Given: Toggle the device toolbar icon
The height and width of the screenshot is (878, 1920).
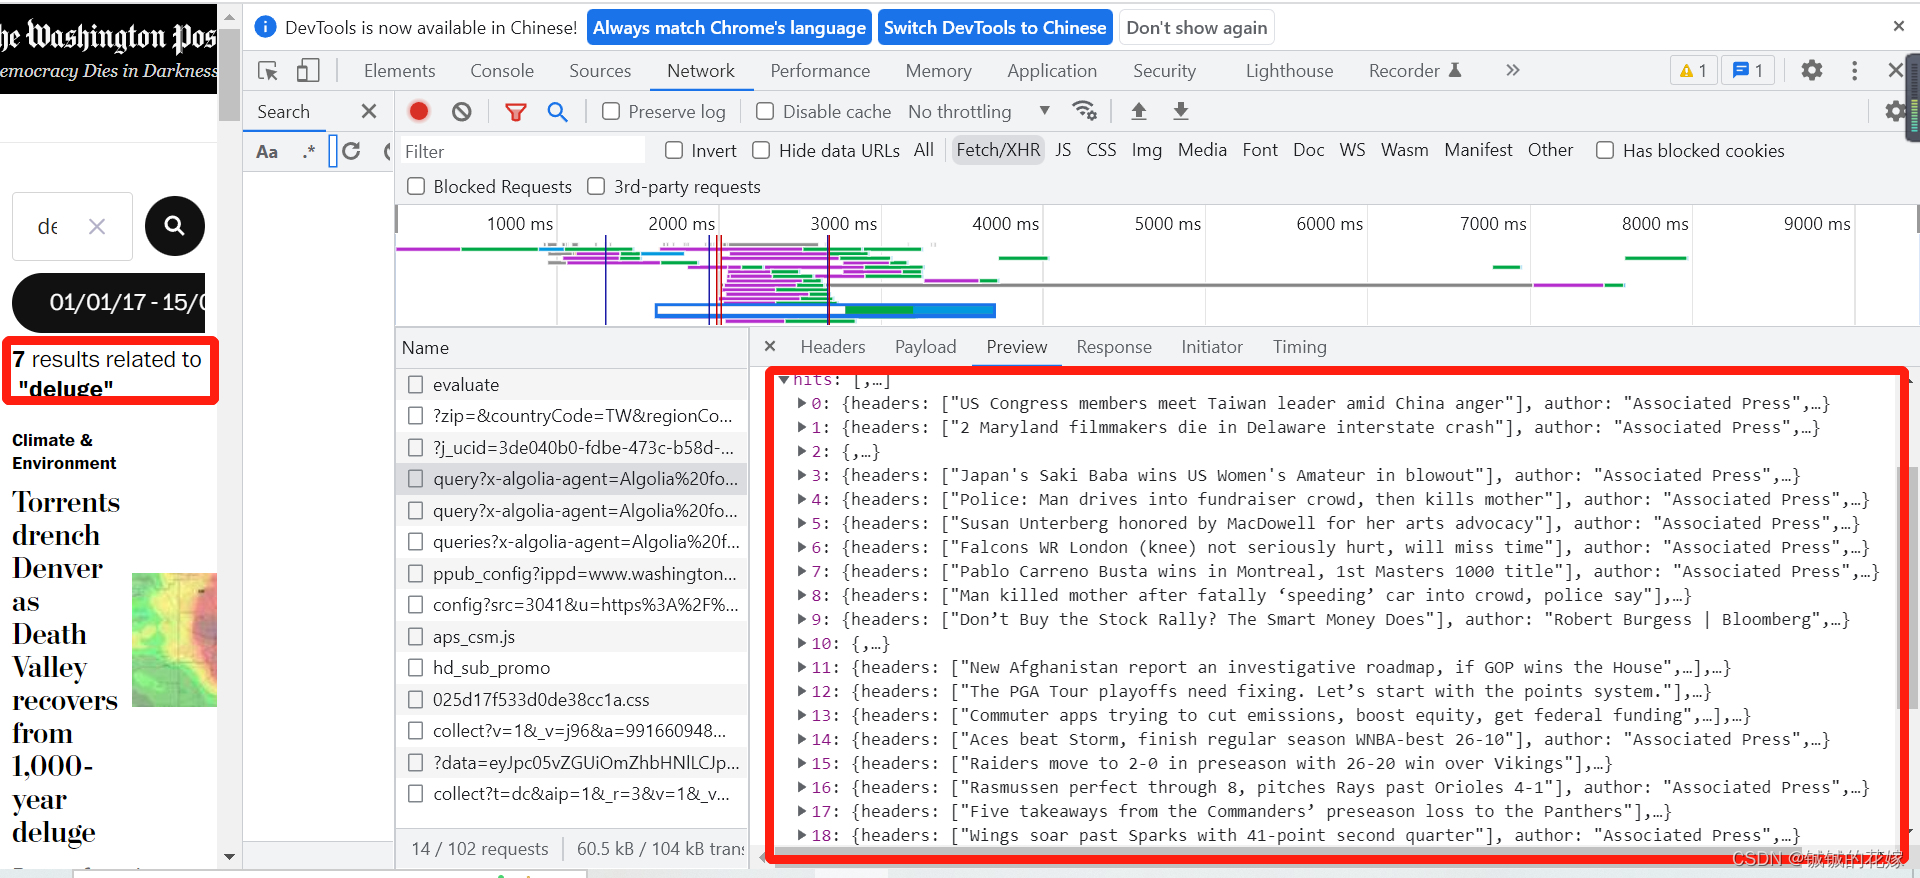Looking at the screenshot, I should tap(308, 70).
